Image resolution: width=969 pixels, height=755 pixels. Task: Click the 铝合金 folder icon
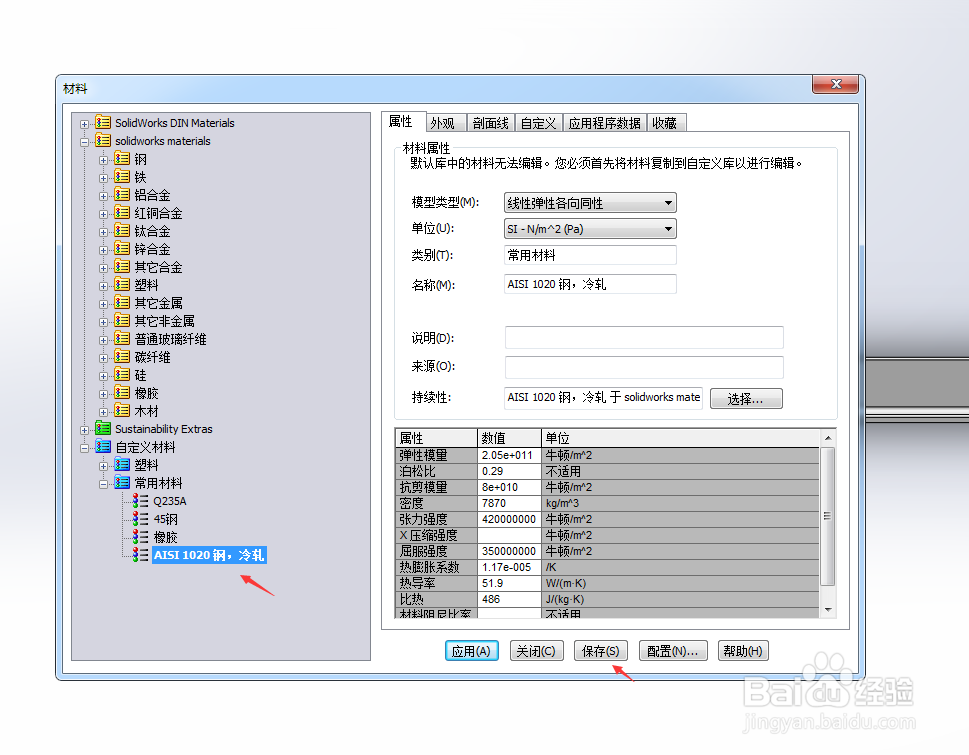pyautogui.click(x=122, y=195)
